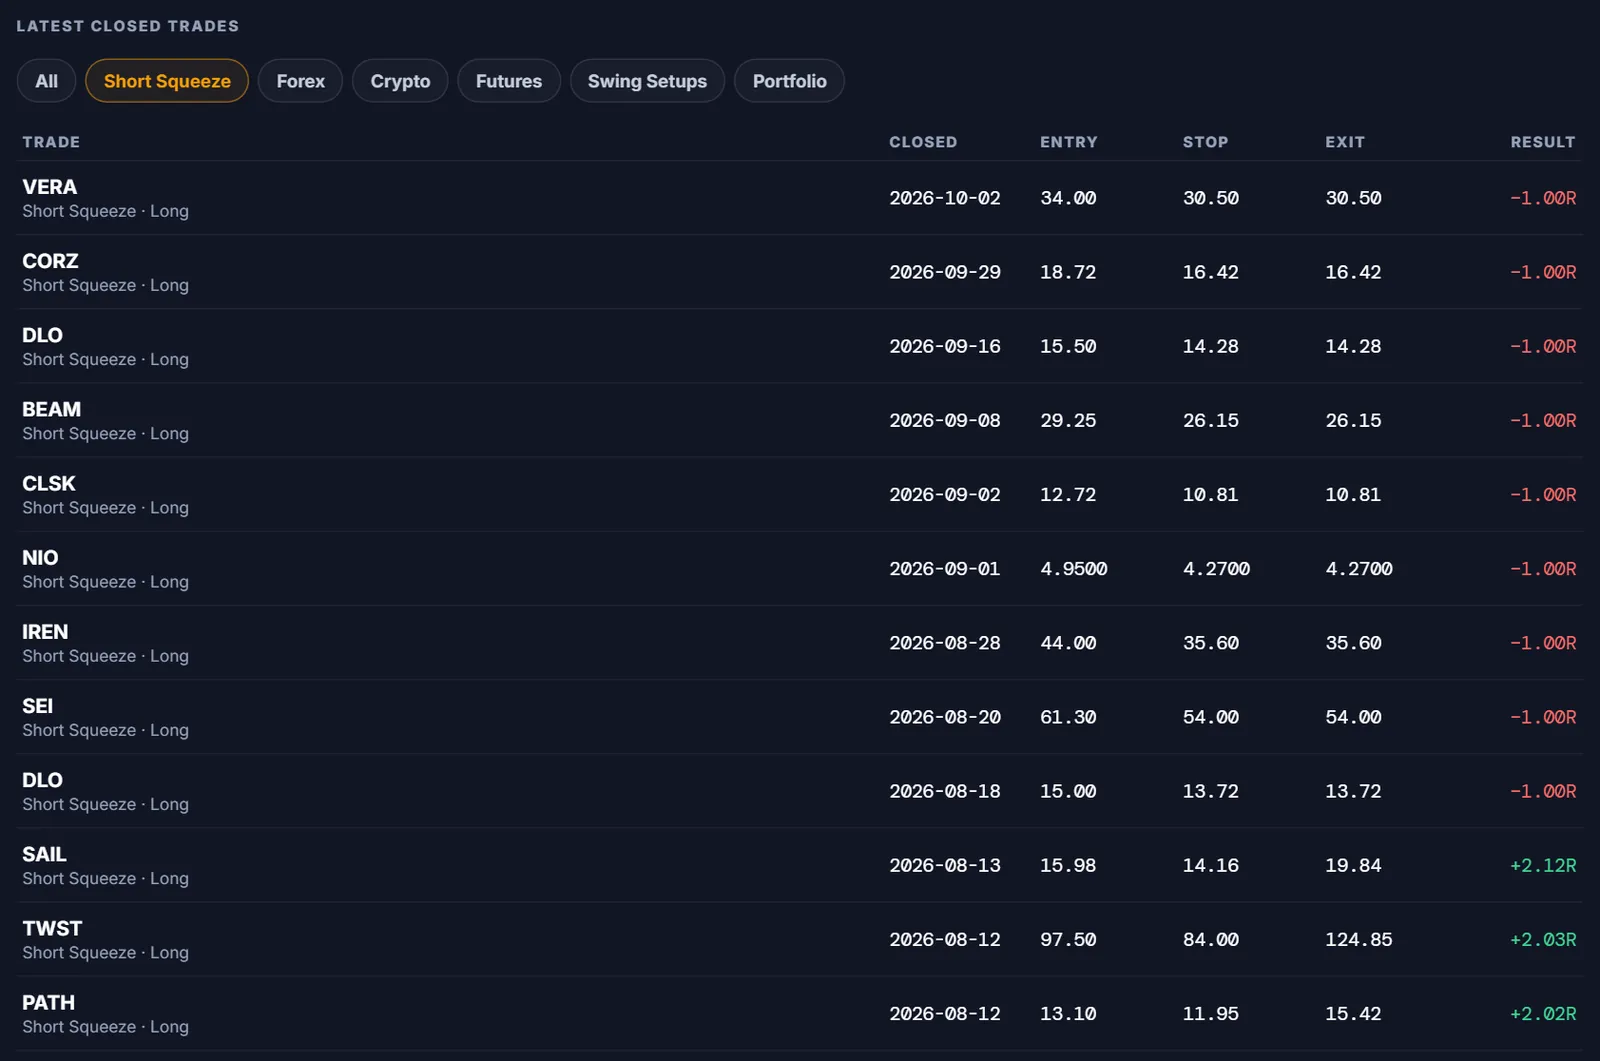Click the 4.9500 entry price for NIO
Screen dimensions: 1600x1061
tap(1073, 569)
